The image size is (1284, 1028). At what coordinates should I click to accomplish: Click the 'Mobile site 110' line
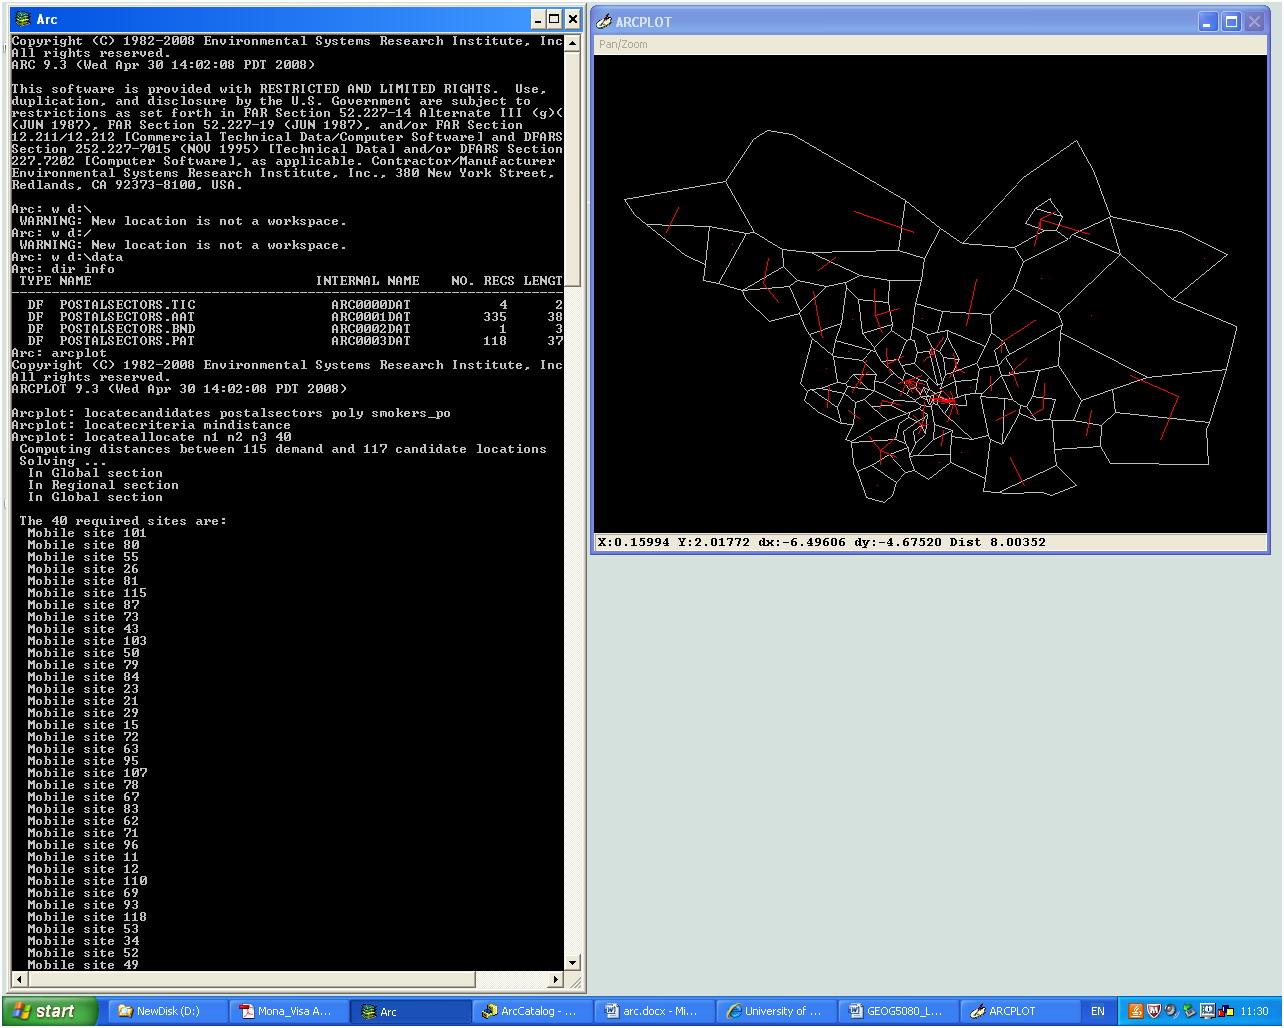tap(87, 881)
